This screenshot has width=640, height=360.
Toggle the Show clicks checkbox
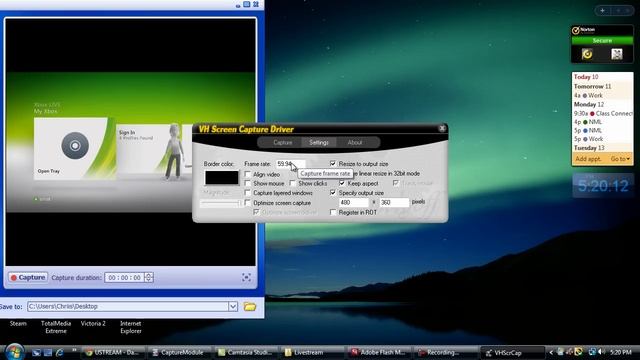293,184
